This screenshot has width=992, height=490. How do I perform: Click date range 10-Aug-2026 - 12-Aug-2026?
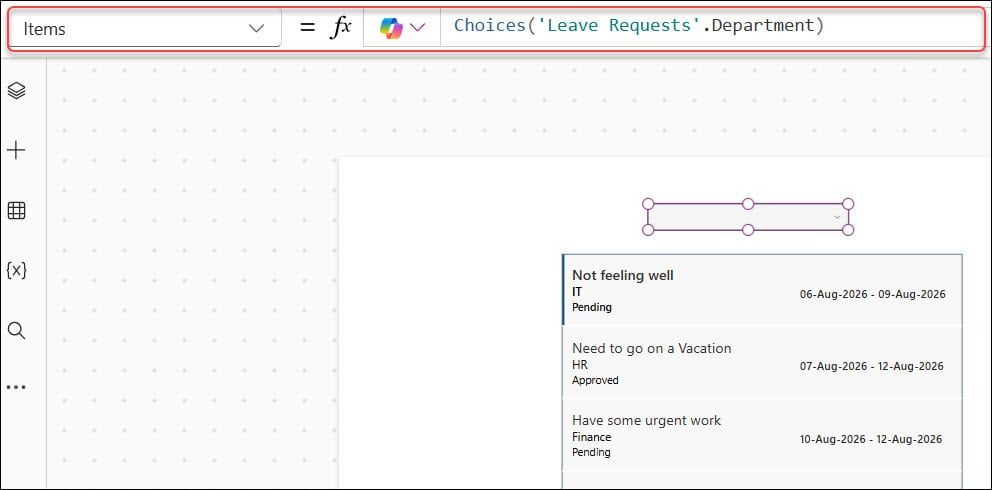click(x=871, y=439)
